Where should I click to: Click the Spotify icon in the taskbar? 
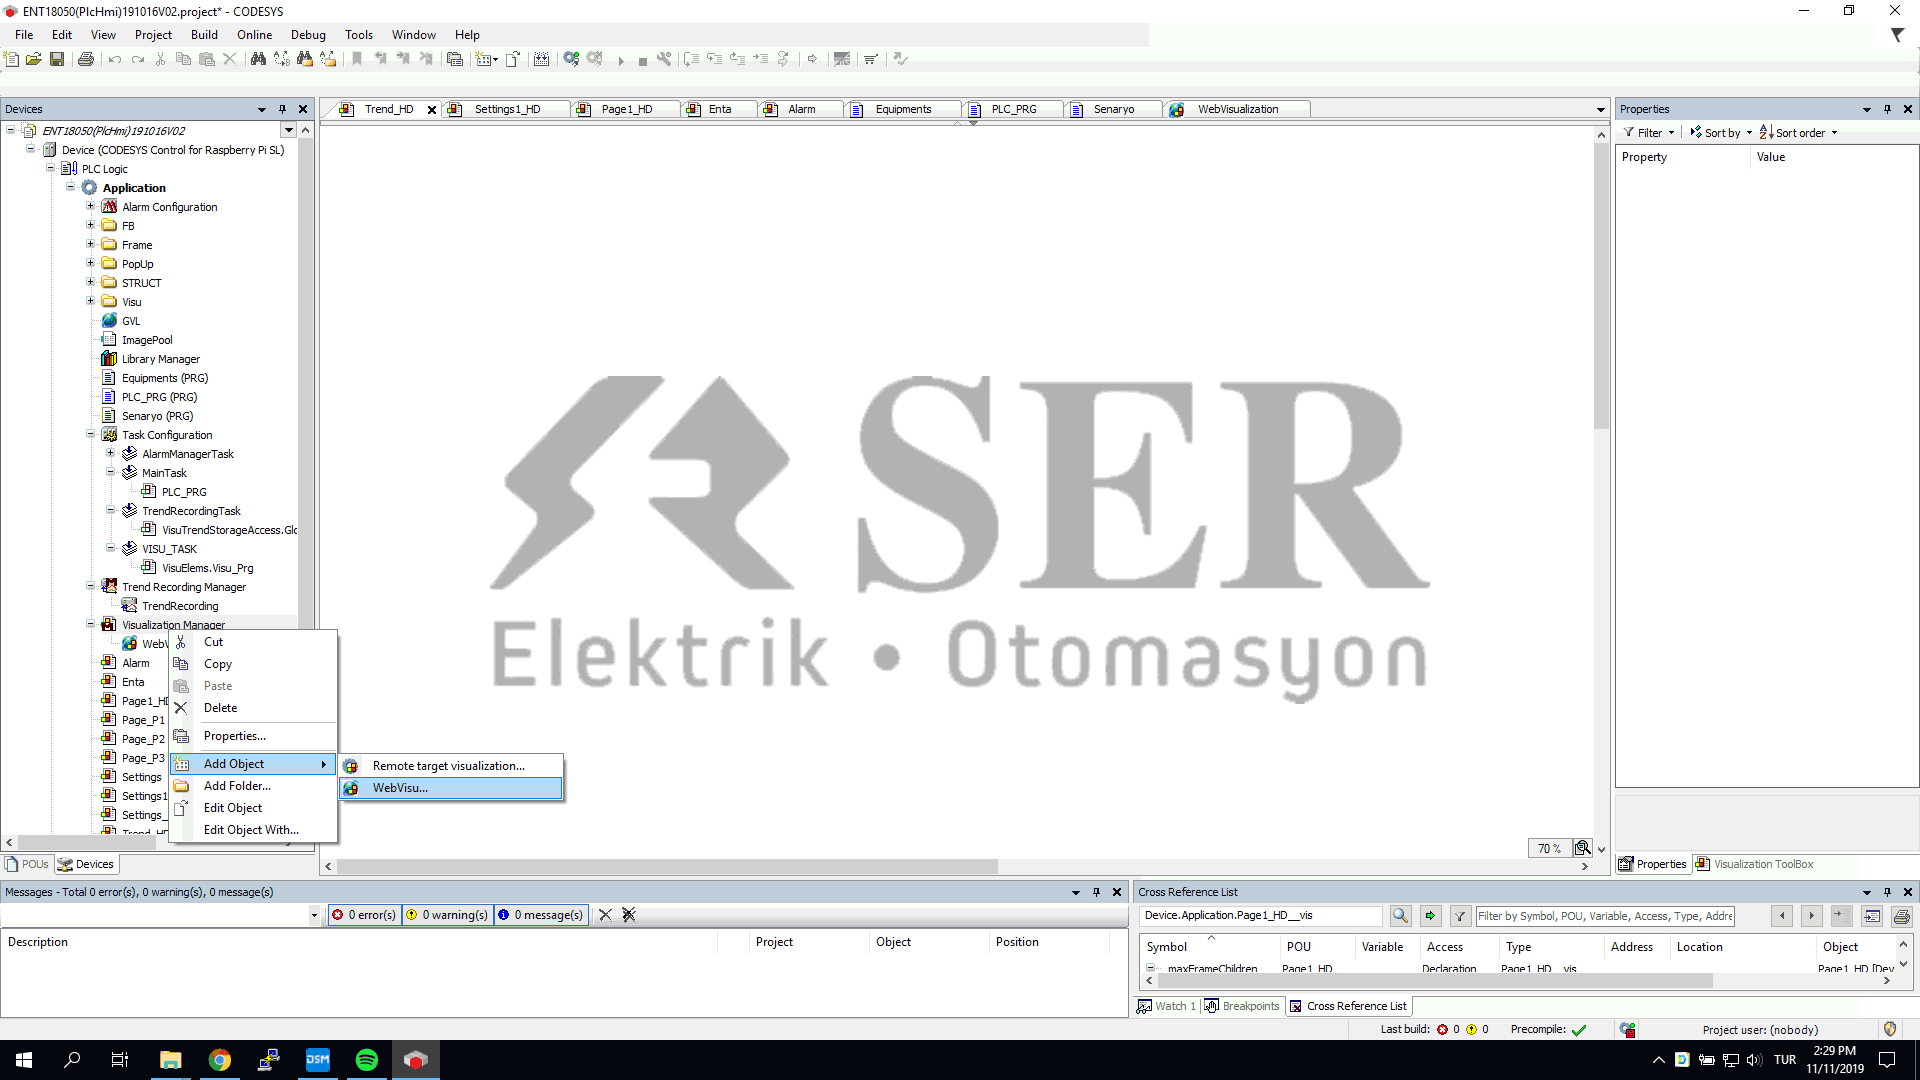[x=366, y=1059]
